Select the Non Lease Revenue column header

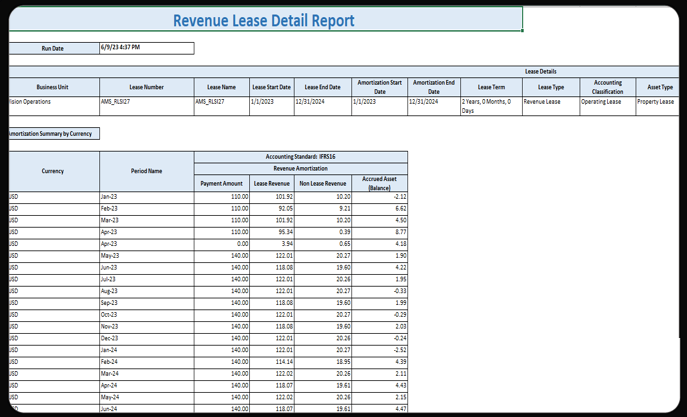(322, 183)
